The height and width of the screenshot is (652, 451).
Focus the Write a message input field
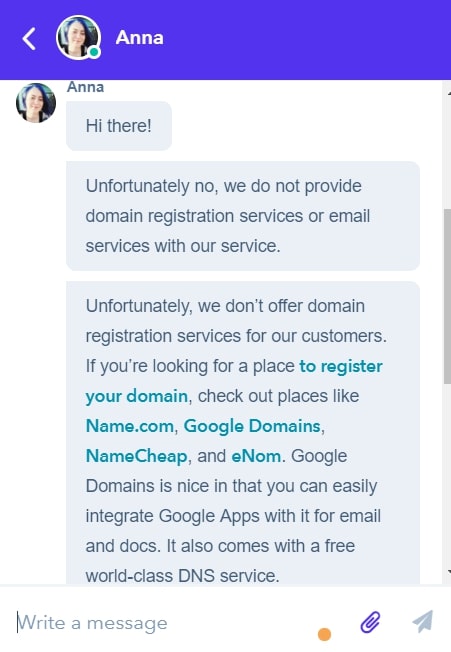166,622
